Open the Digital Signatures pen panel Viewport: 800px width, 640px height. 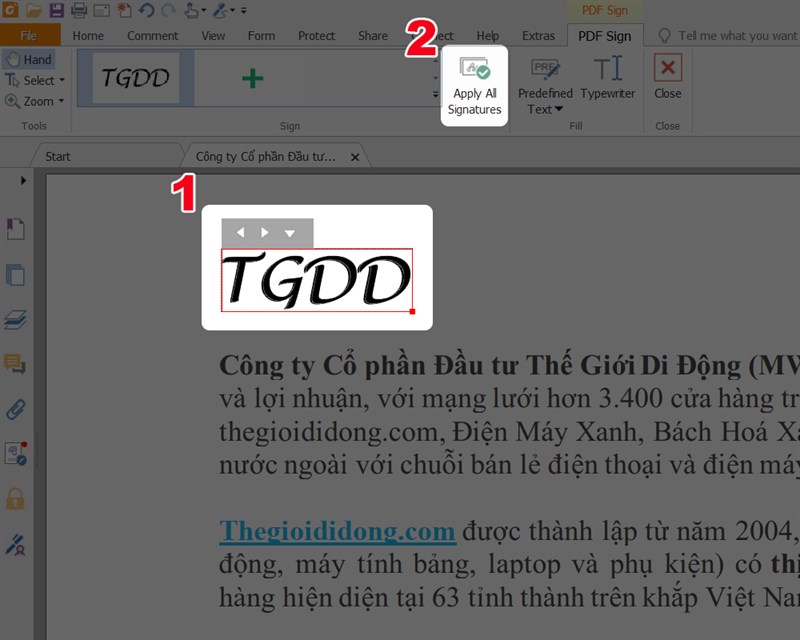click(x=15, y=545)
